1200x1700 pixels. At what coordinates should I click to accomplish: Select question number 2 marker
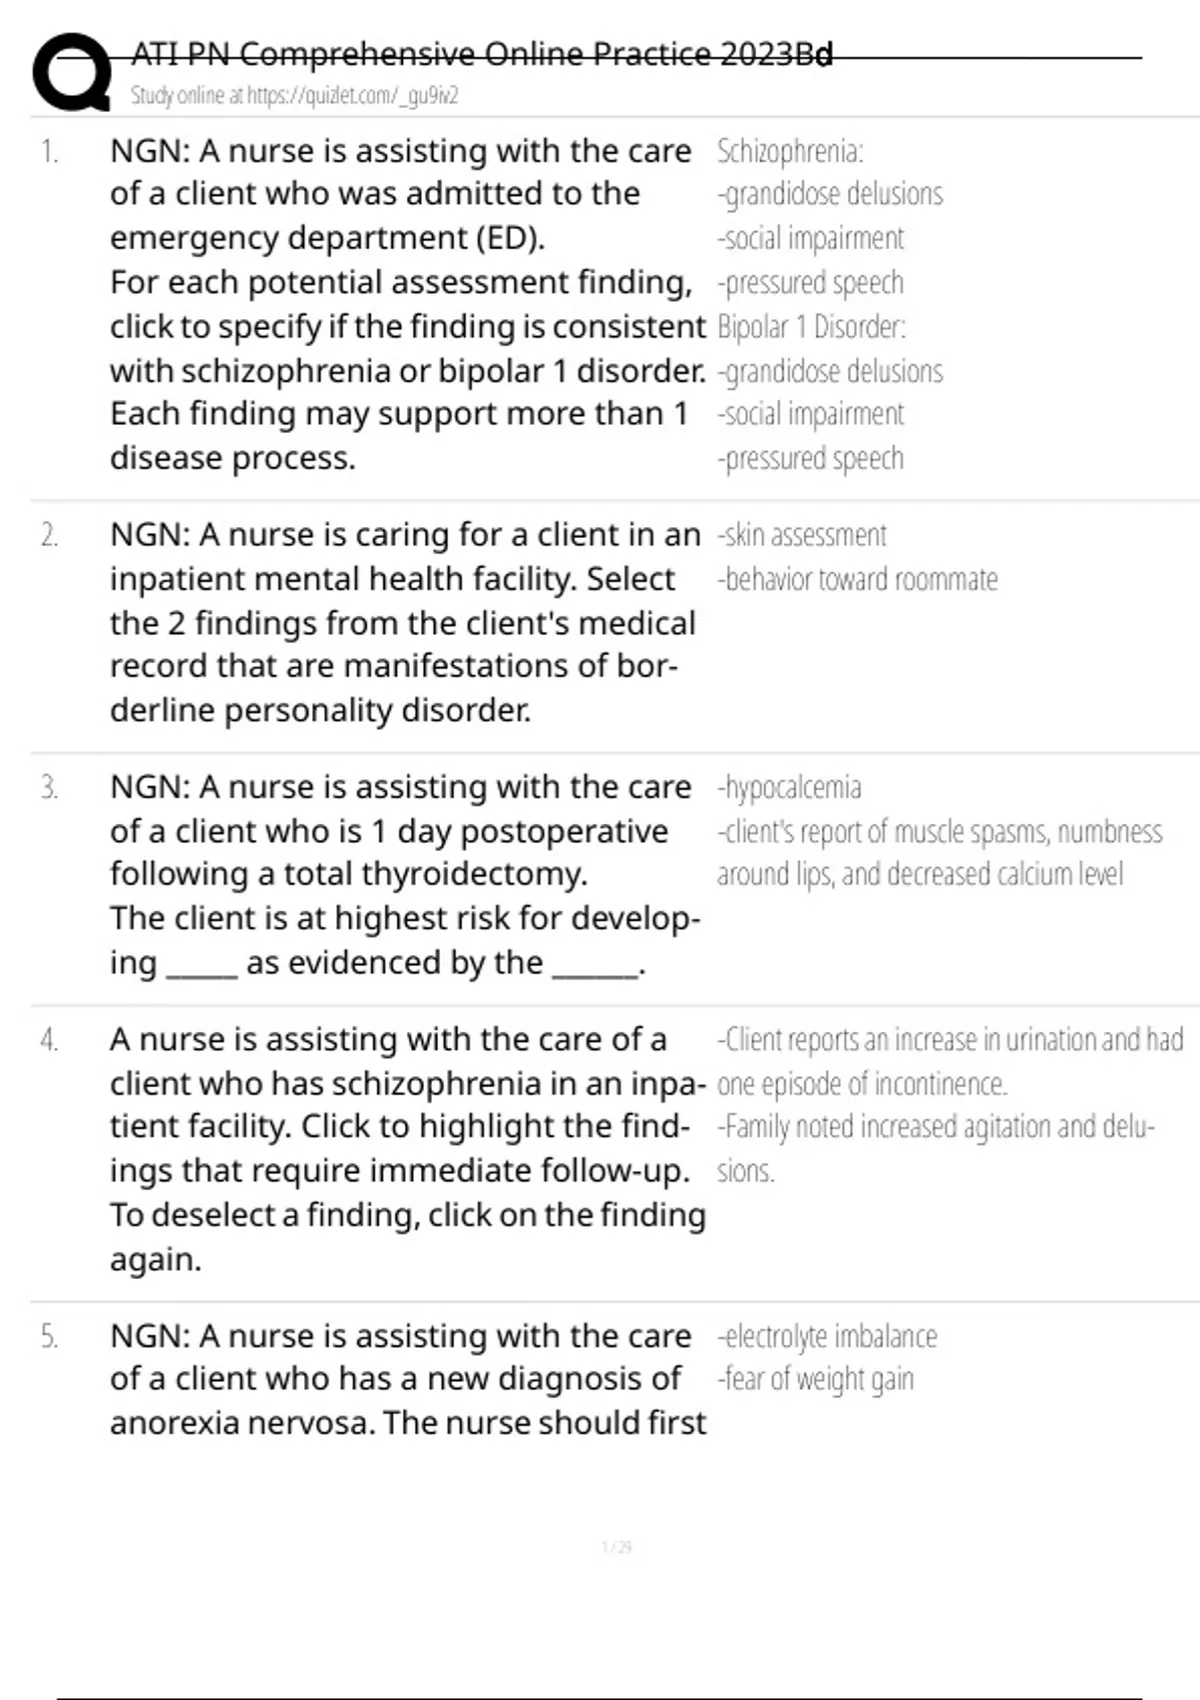click(x=50, y=536)
